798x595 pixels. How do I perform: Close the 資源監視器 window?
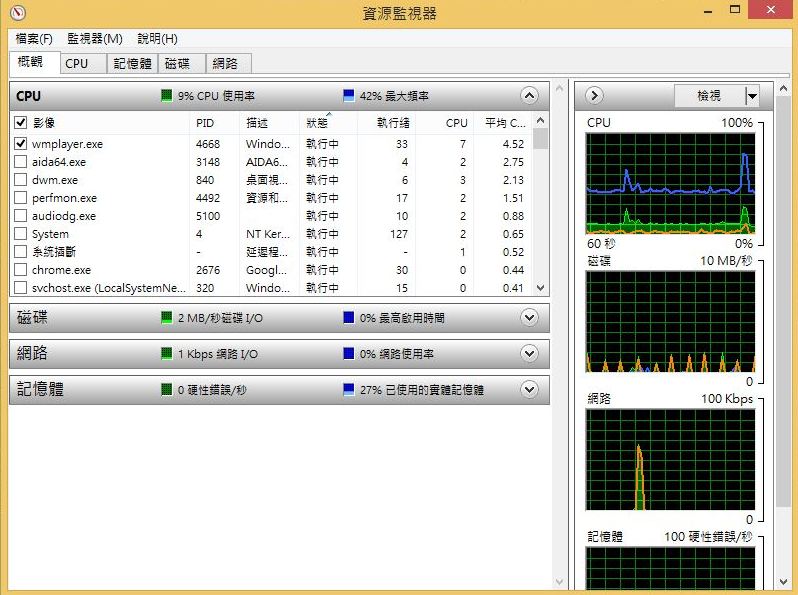[771, 9]
